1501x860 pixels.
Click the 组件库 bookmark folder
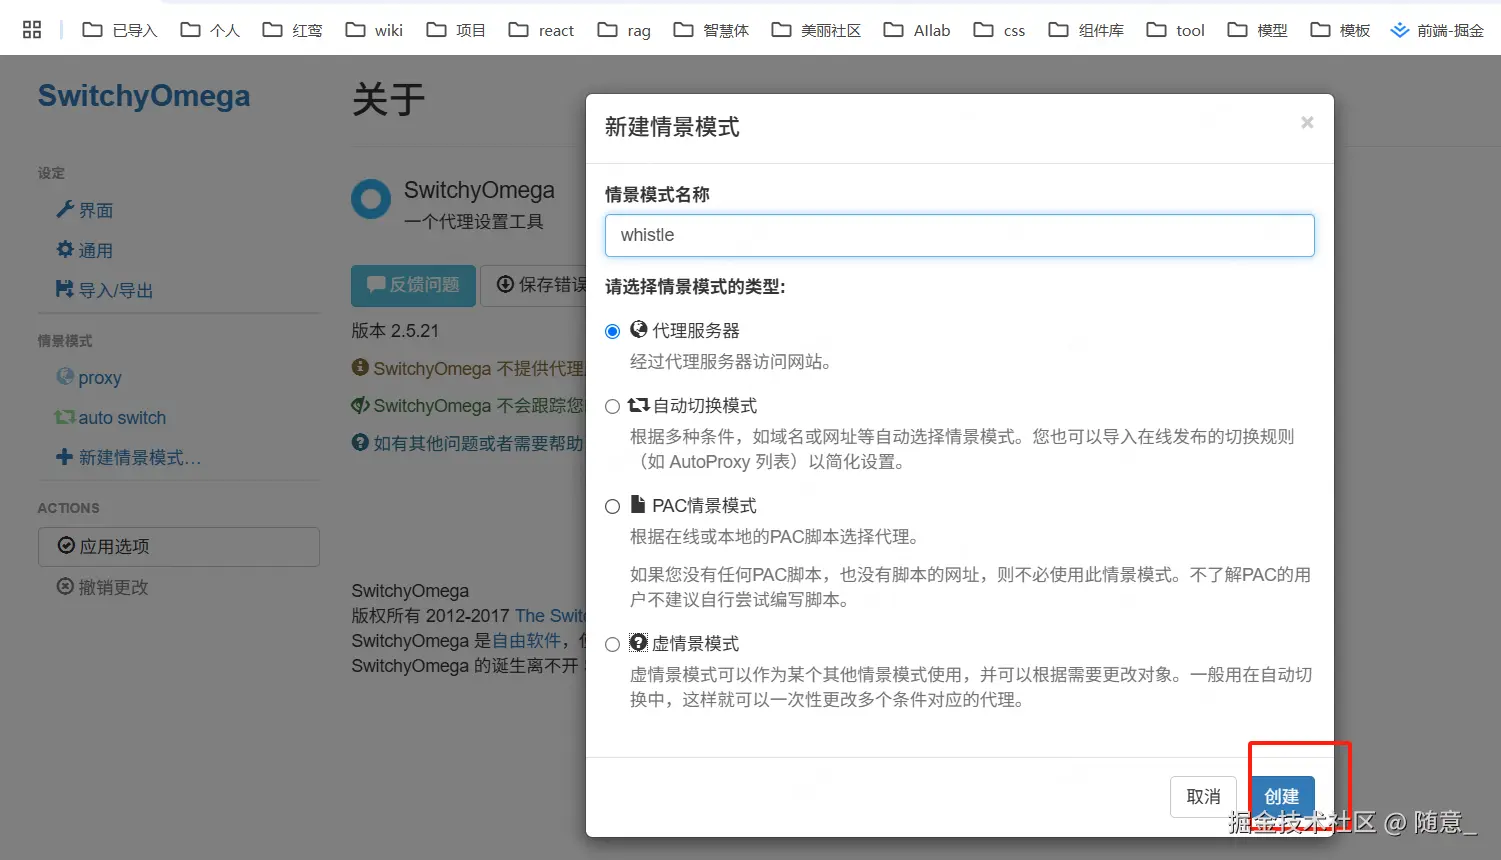(x=1086, y=30)
